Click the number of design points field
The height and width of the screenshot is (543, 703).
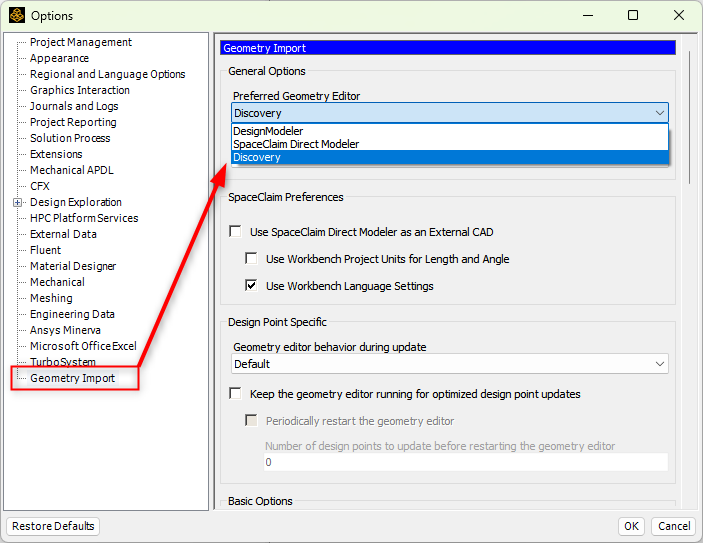point(466,462)
